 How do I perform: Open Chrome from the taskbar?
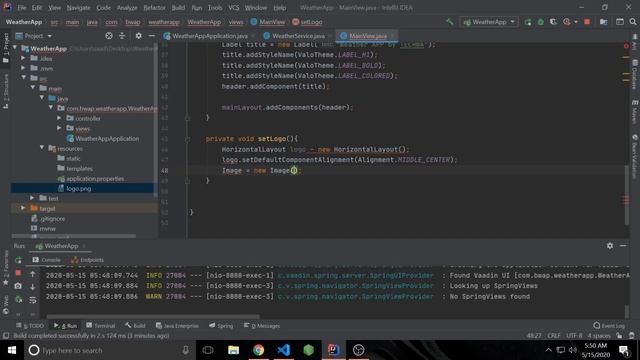tap(258, 350)
